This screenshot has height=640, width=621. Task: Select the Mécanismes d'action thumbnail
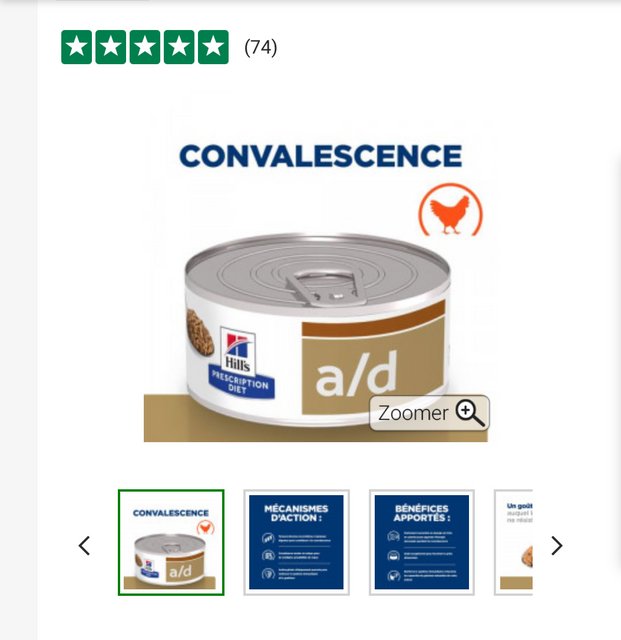296,542
